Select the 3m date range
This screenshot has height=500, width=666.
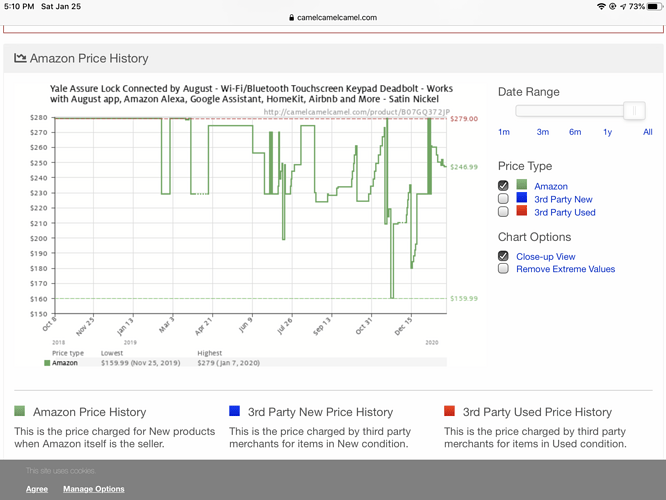coord(542,132)
